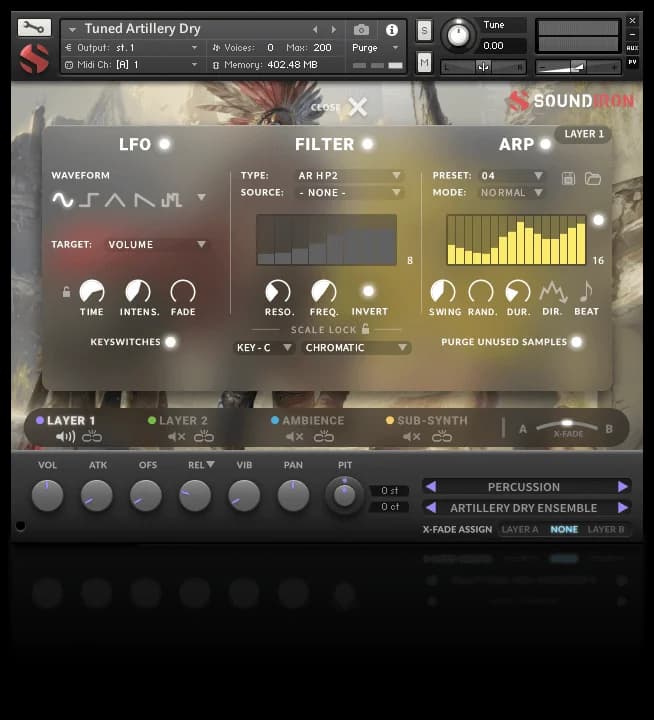Set X-Fade assign to NONE

pos(564,529)
